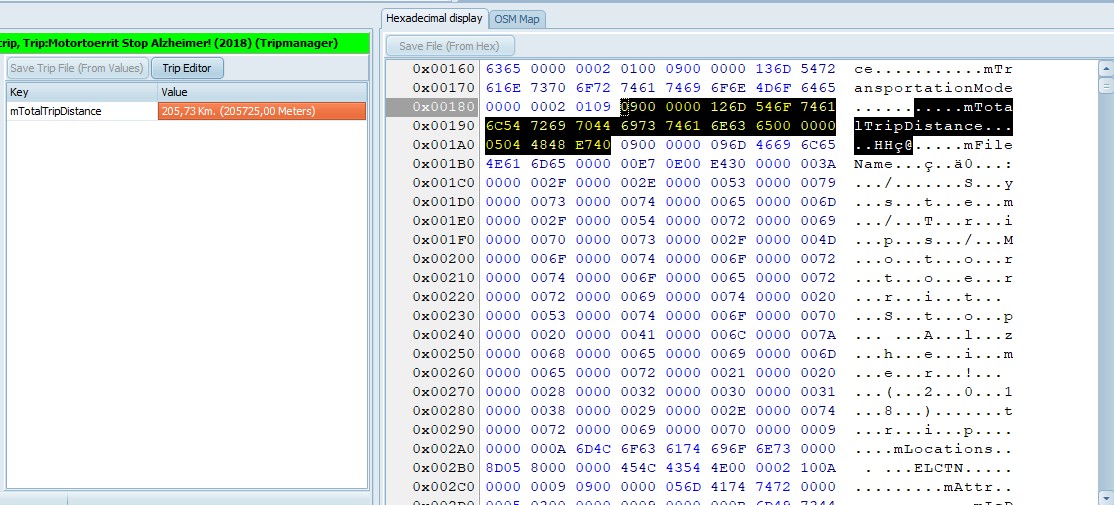Viewport: 1114px width, 505px height.
Task: Select the Hexadecimal display tab
Action: tap(434, 19)
